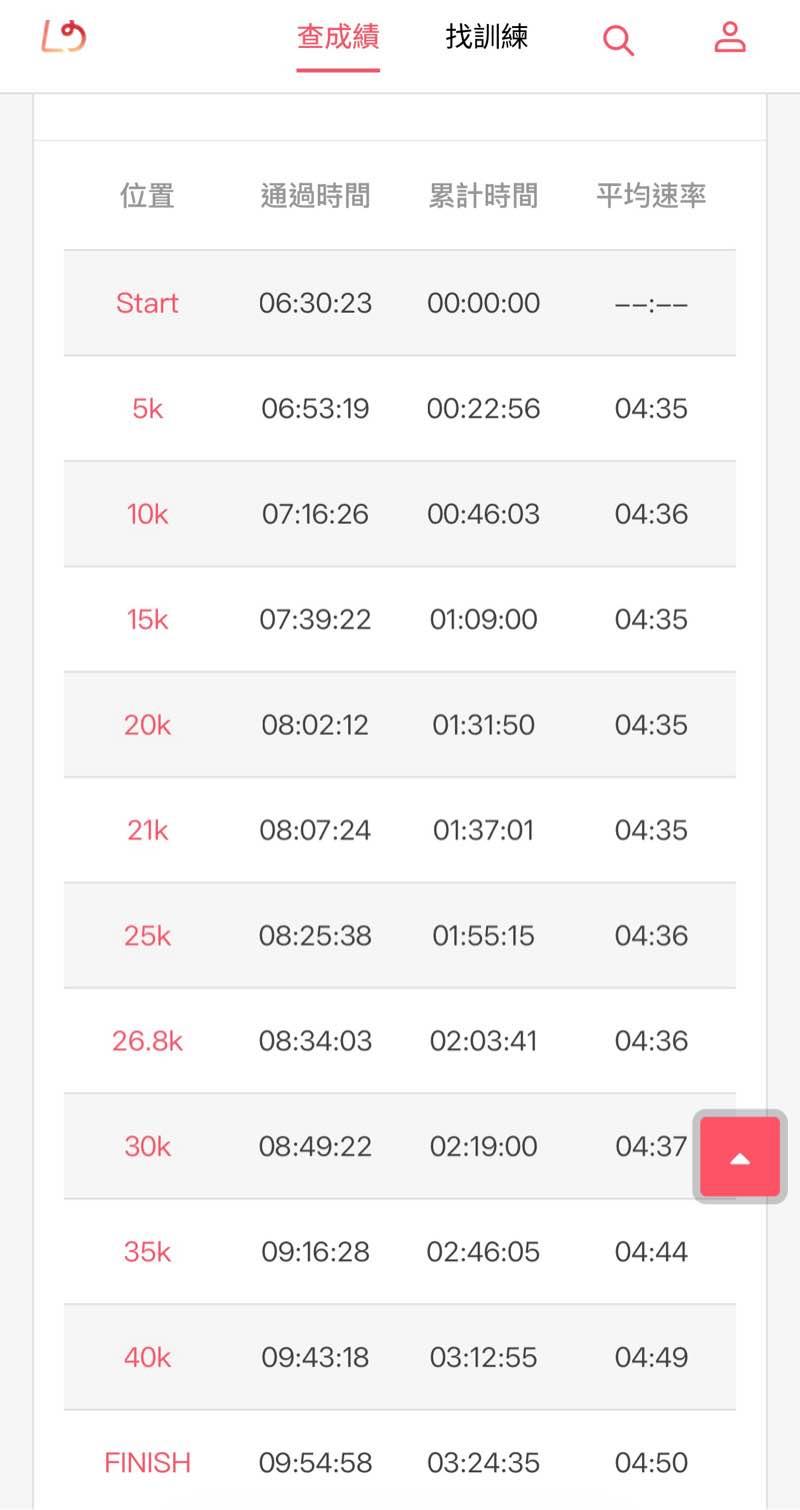
Task: Click the 通過時間 column header
Action: coord(315,196)
